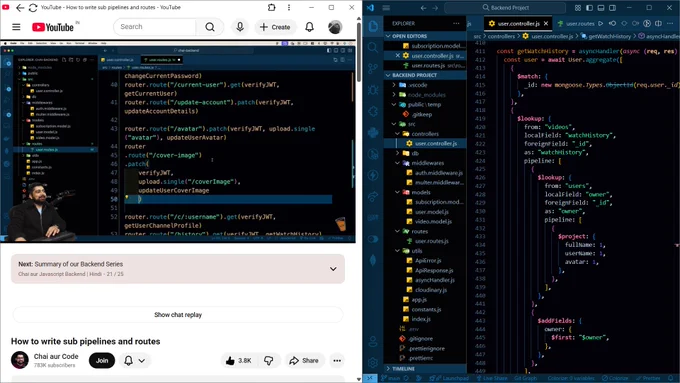The image size is (680, 383).
Task: Expand the node_modules folder
Action: [x=425, y=95]
